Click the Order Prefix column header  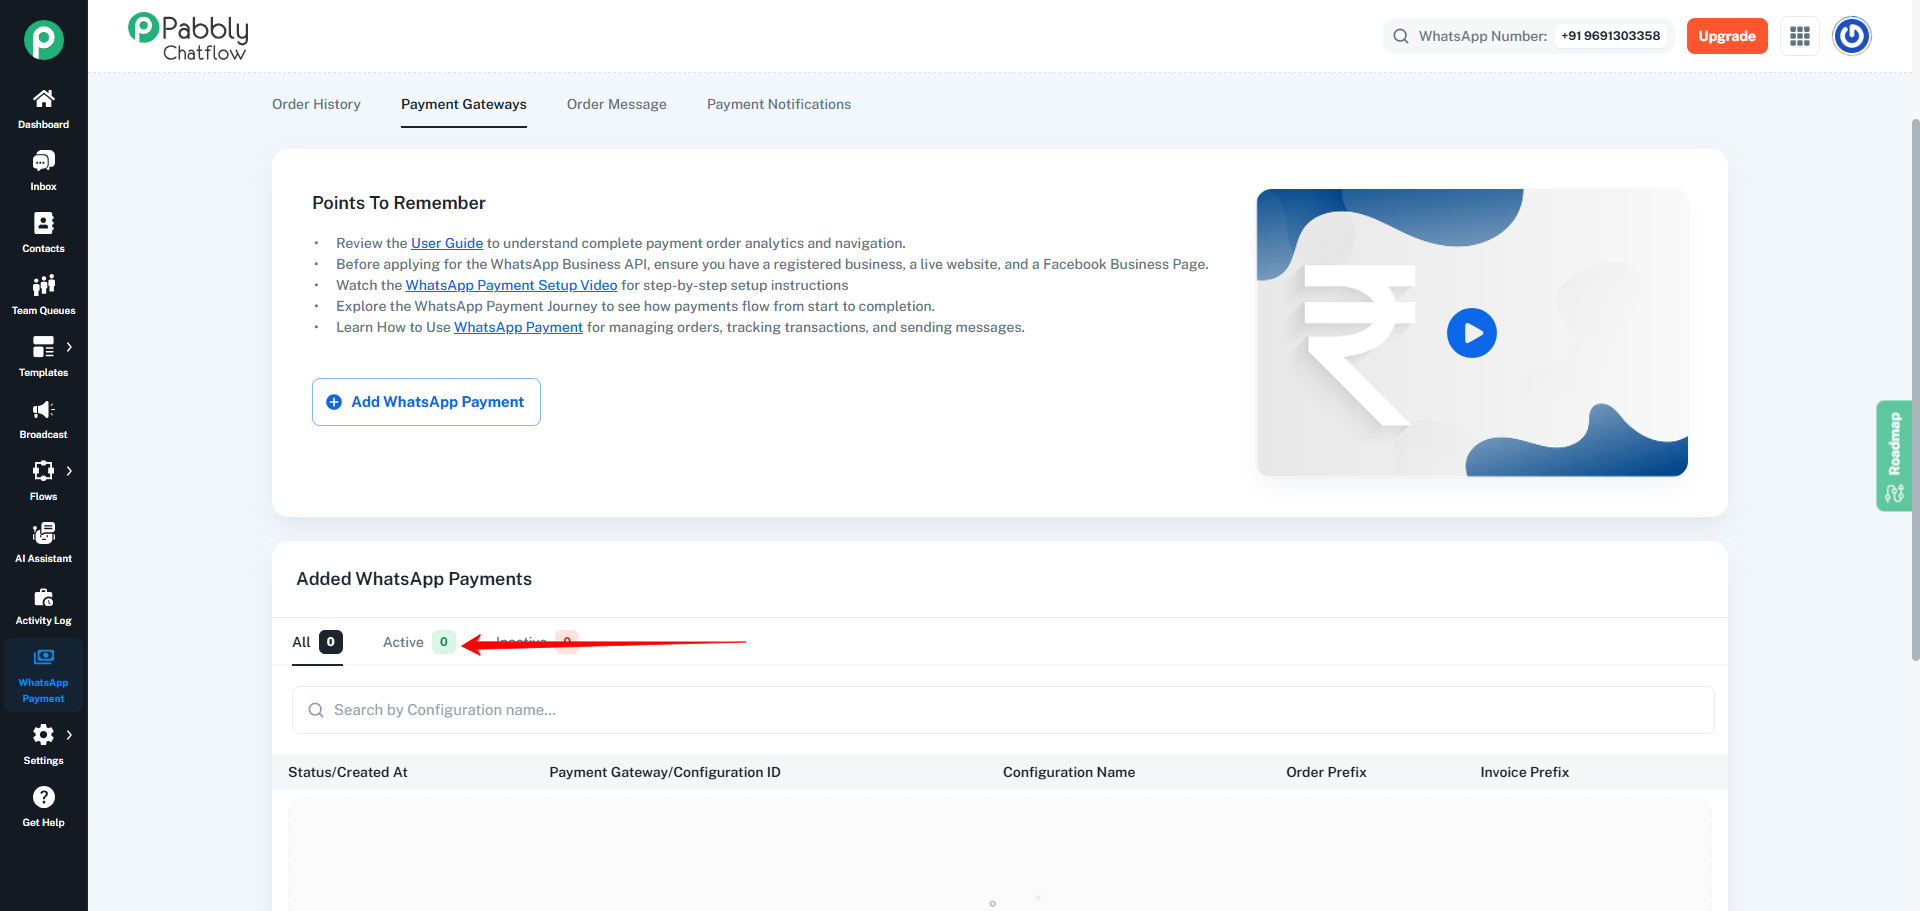(x=1326, y=772)
